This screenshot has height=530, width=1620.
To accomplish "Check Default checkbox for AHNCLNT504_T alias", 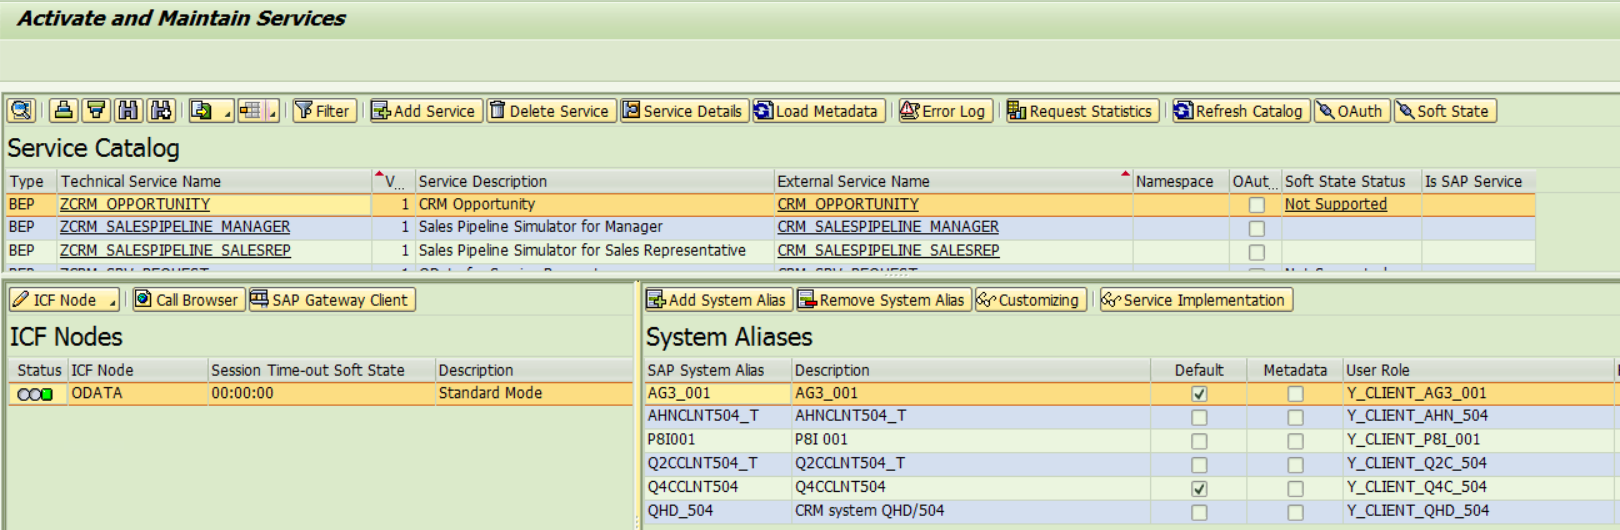I will tap(1199, 417).
